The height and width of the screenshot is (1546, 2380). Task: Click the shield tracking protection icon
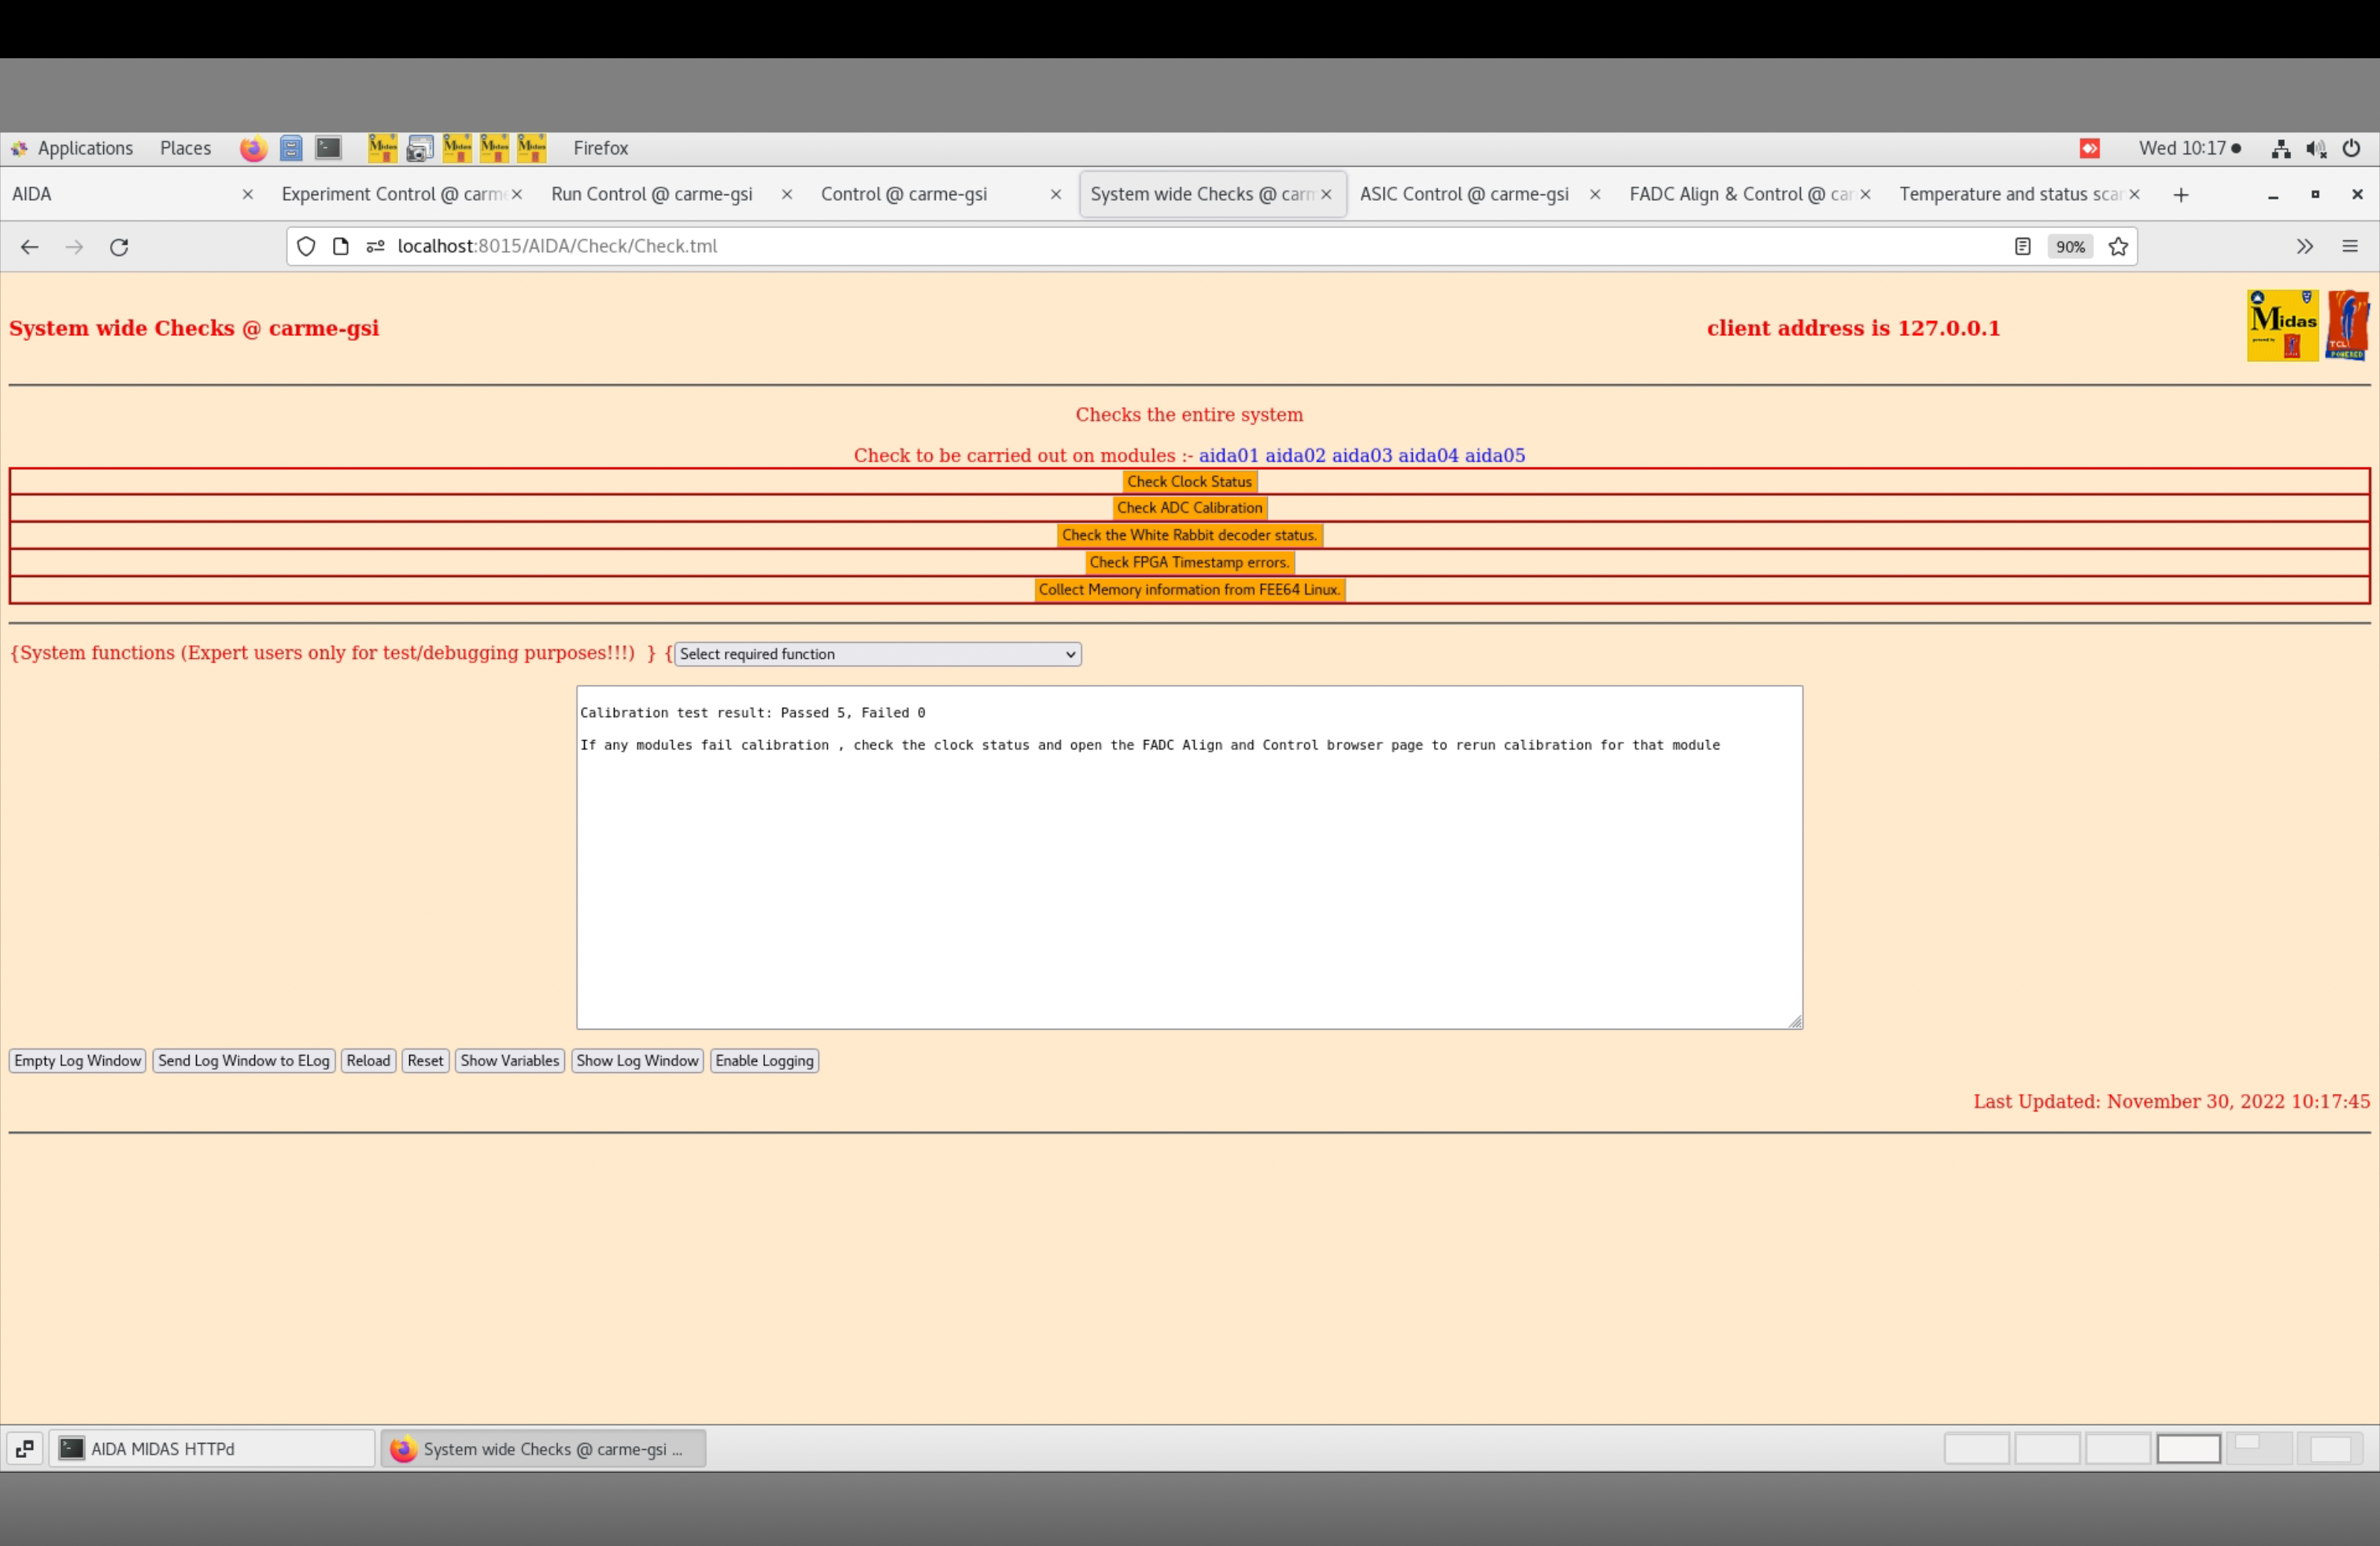click(x=306, y=247)
